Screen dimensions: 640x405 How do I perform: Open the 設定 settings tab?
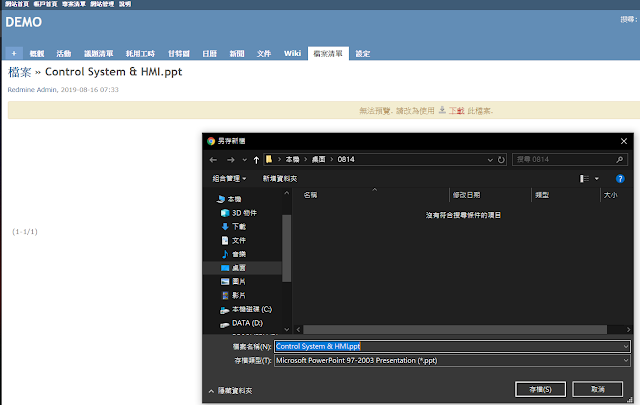click(x=362, y=53)
